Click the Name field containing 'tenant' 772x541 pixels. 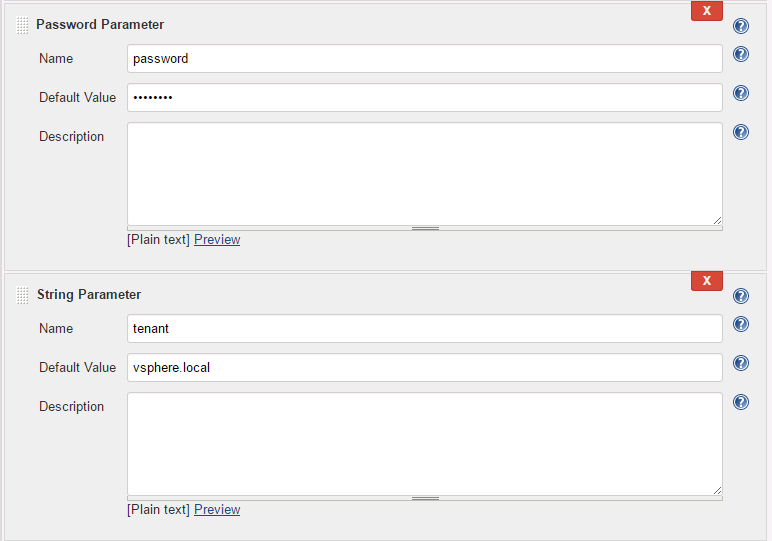(424, 328)
